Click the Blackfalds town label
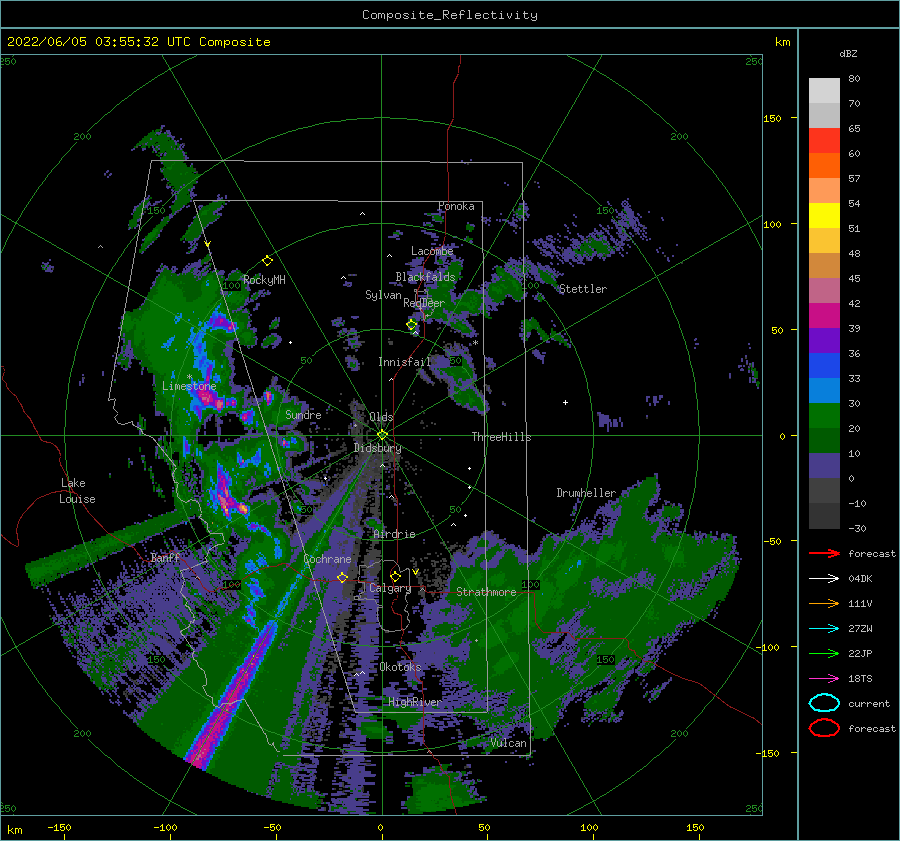 425,277
